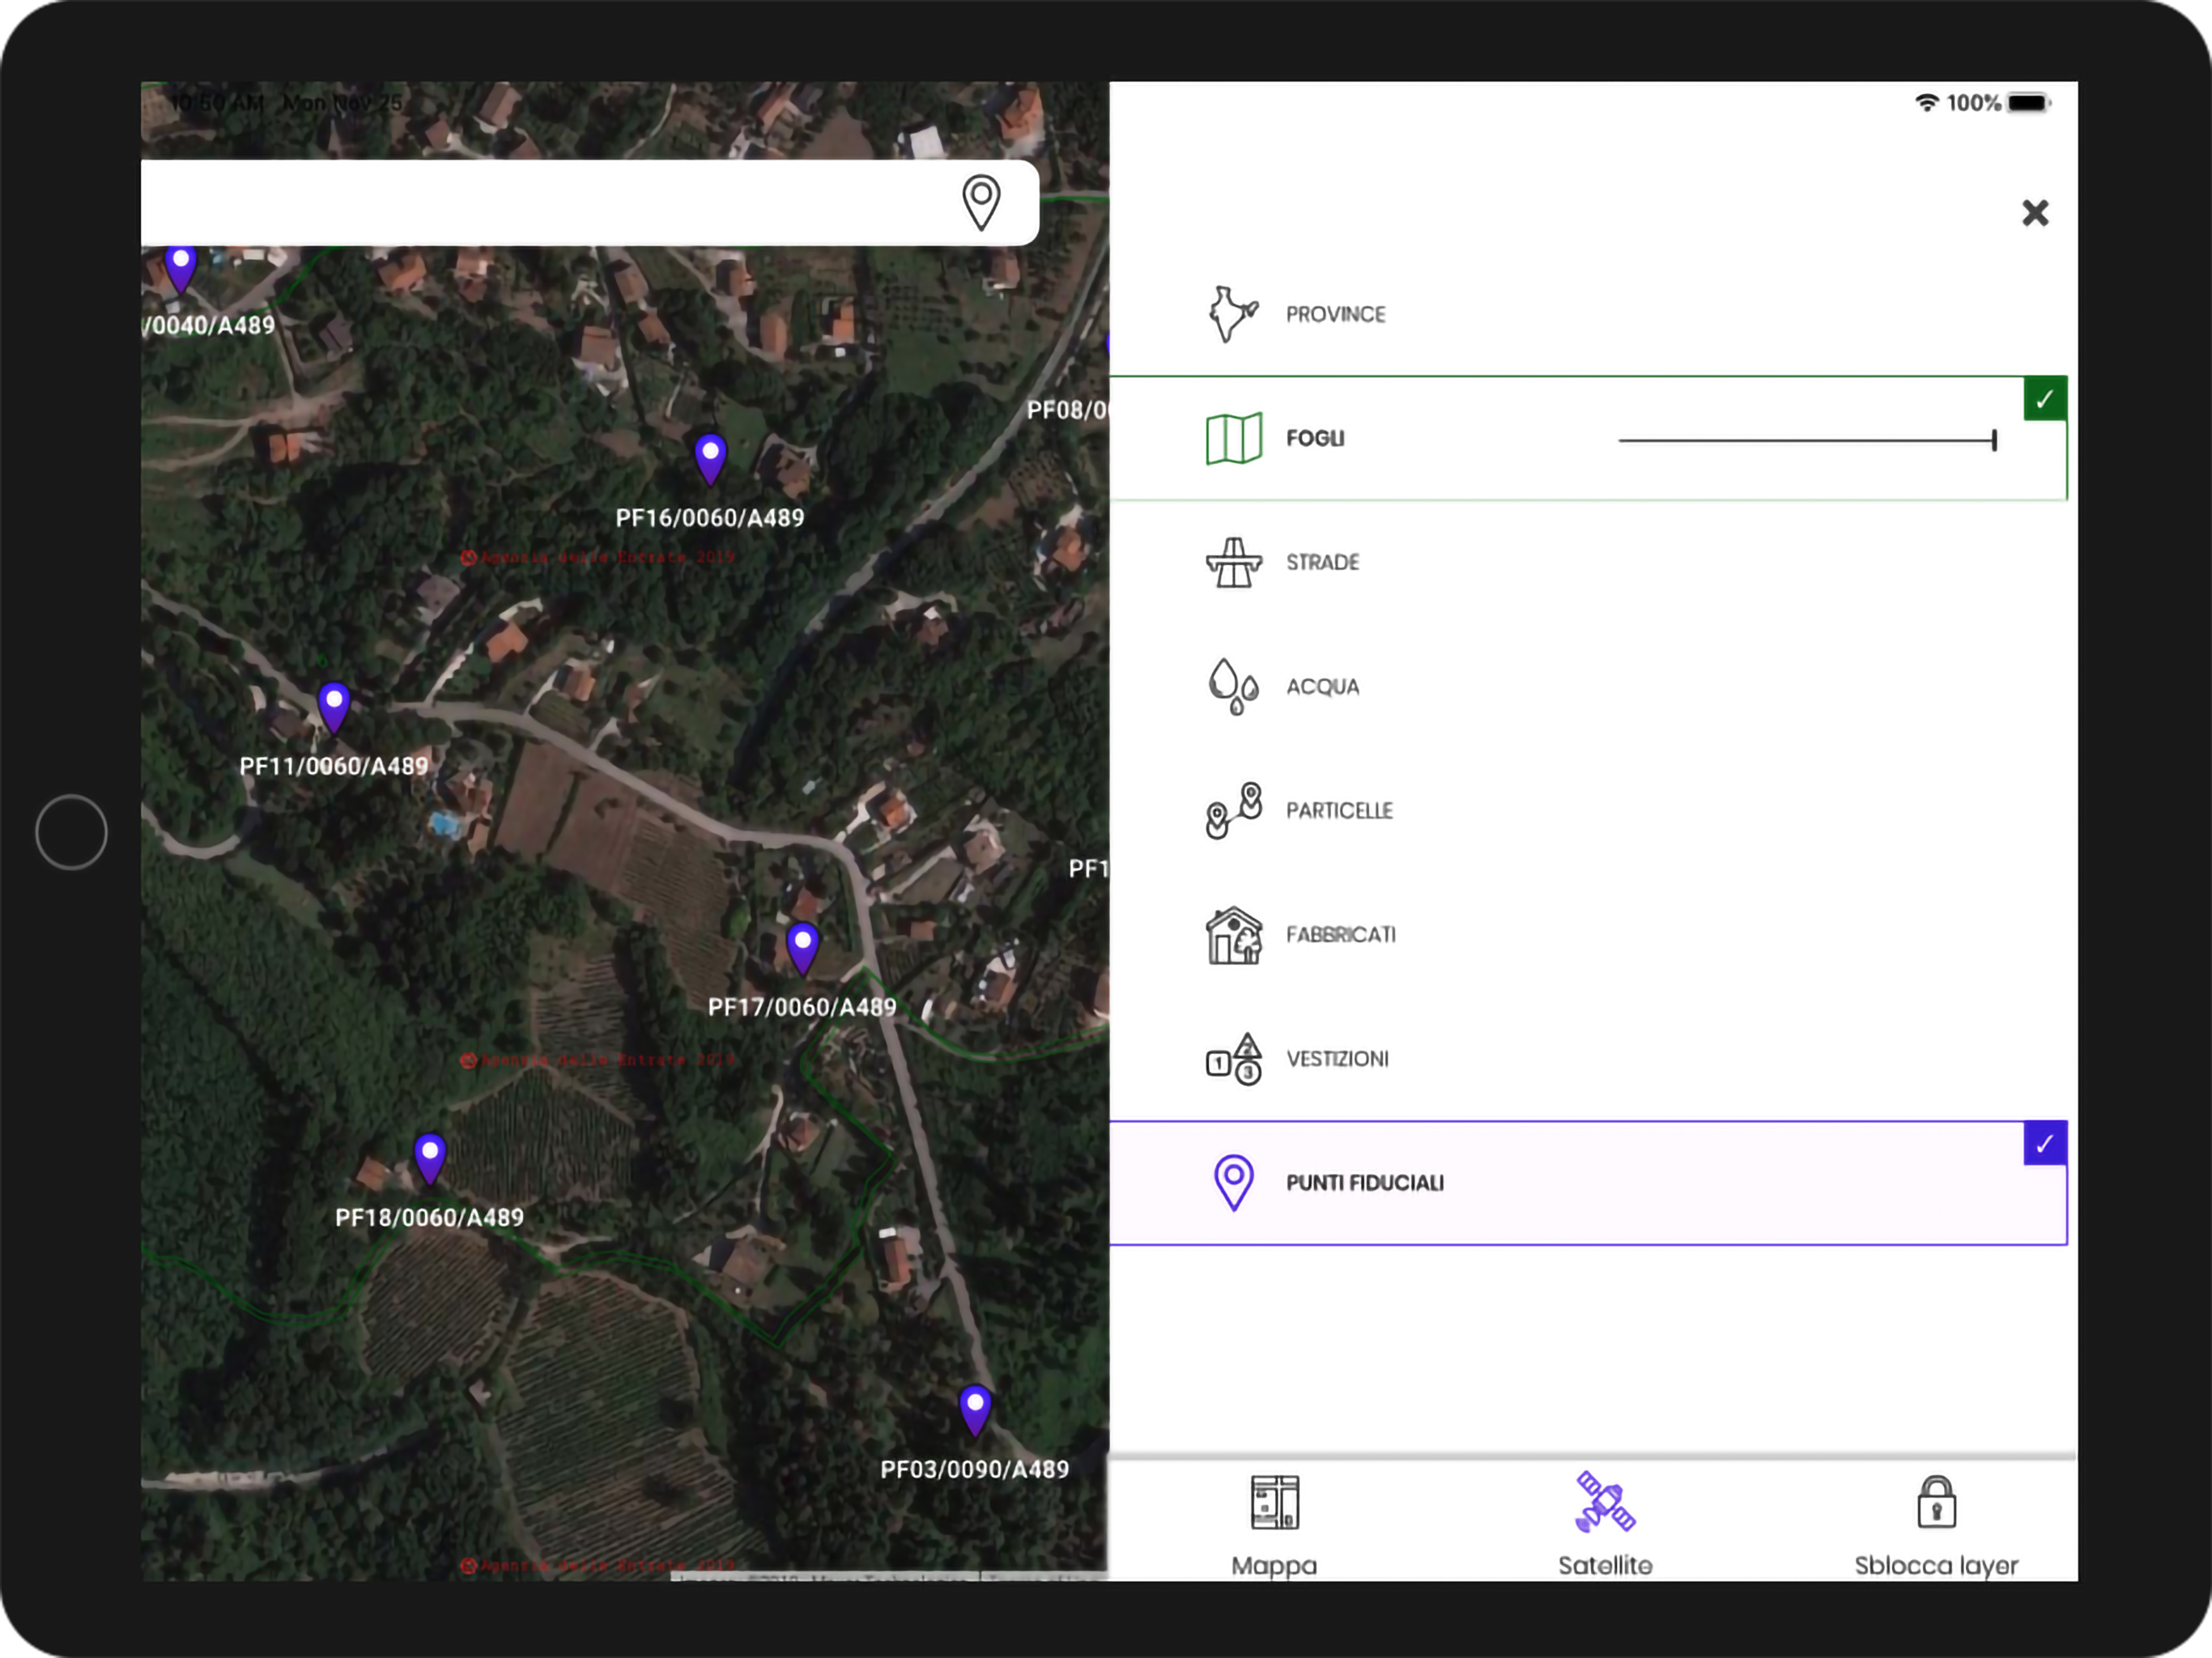Screen dimensions: 2212x1658
Task: Uncheck the green Fogli layer checkmark
Action: [x=2044, y=399]
